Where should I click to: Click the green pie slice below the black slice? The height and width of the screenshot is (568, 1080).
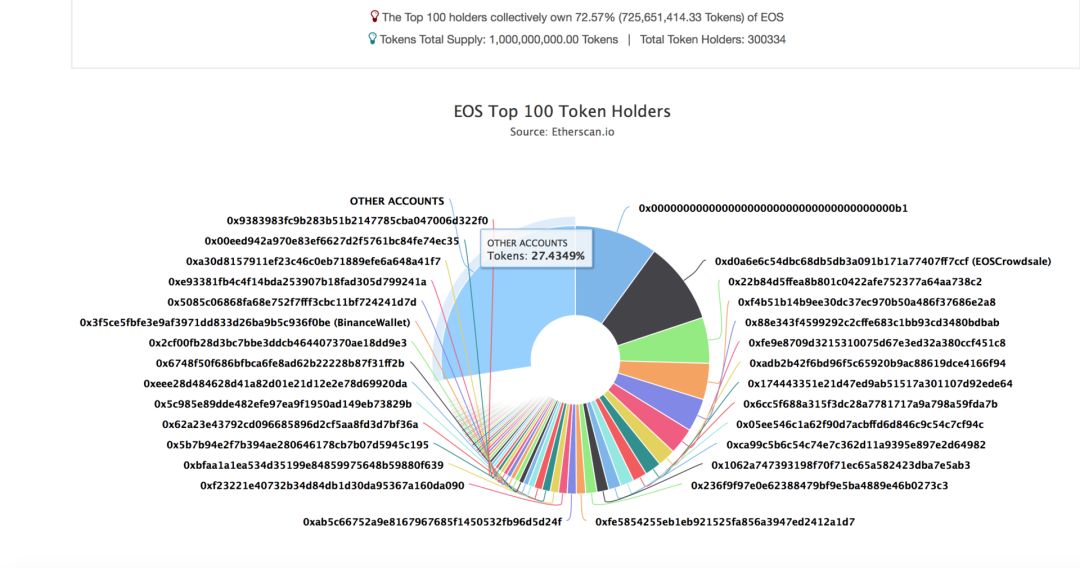click(665, 341)
